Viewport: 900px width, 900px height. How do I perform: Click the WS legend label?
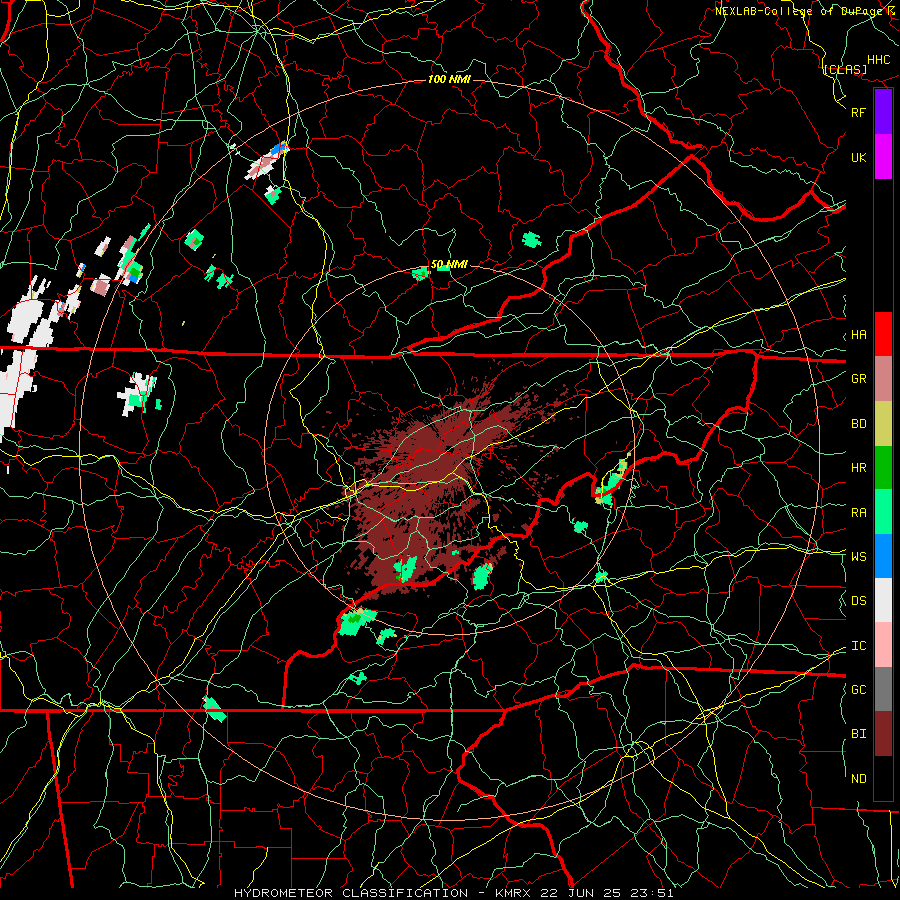point(858,556)
